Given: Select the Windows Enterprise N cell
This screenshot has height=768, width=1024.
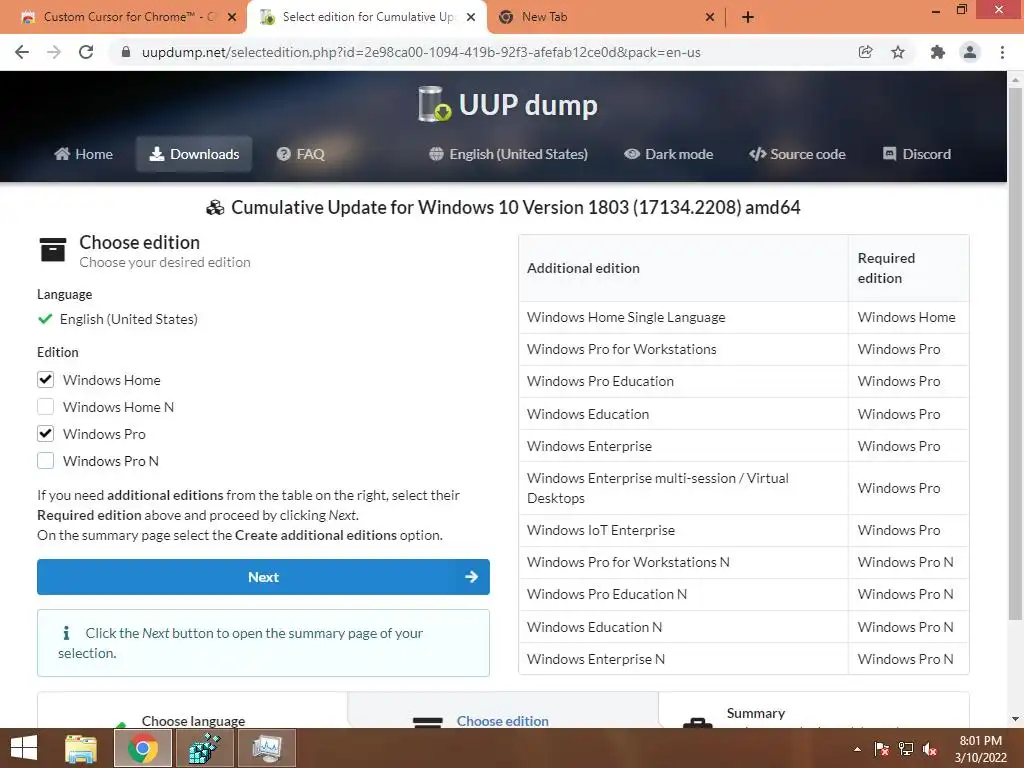Looking at the screenshot, I should tap(683, 659).
